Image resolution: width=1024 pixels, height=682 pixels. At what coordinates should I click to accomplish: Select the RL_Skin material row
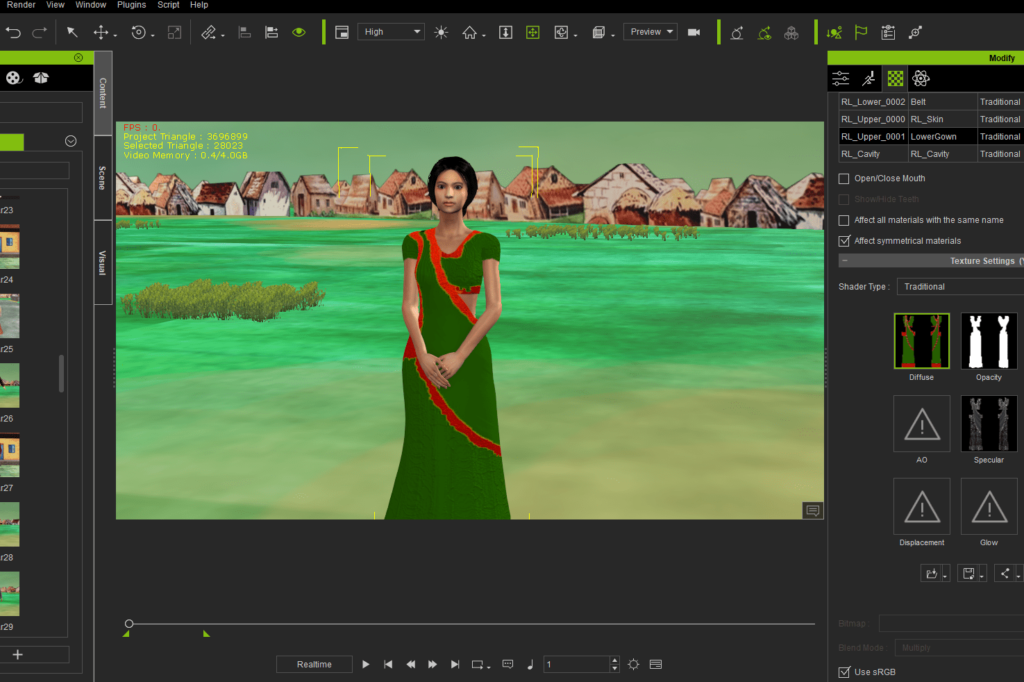pyautogui.click(x=927, y=118)
